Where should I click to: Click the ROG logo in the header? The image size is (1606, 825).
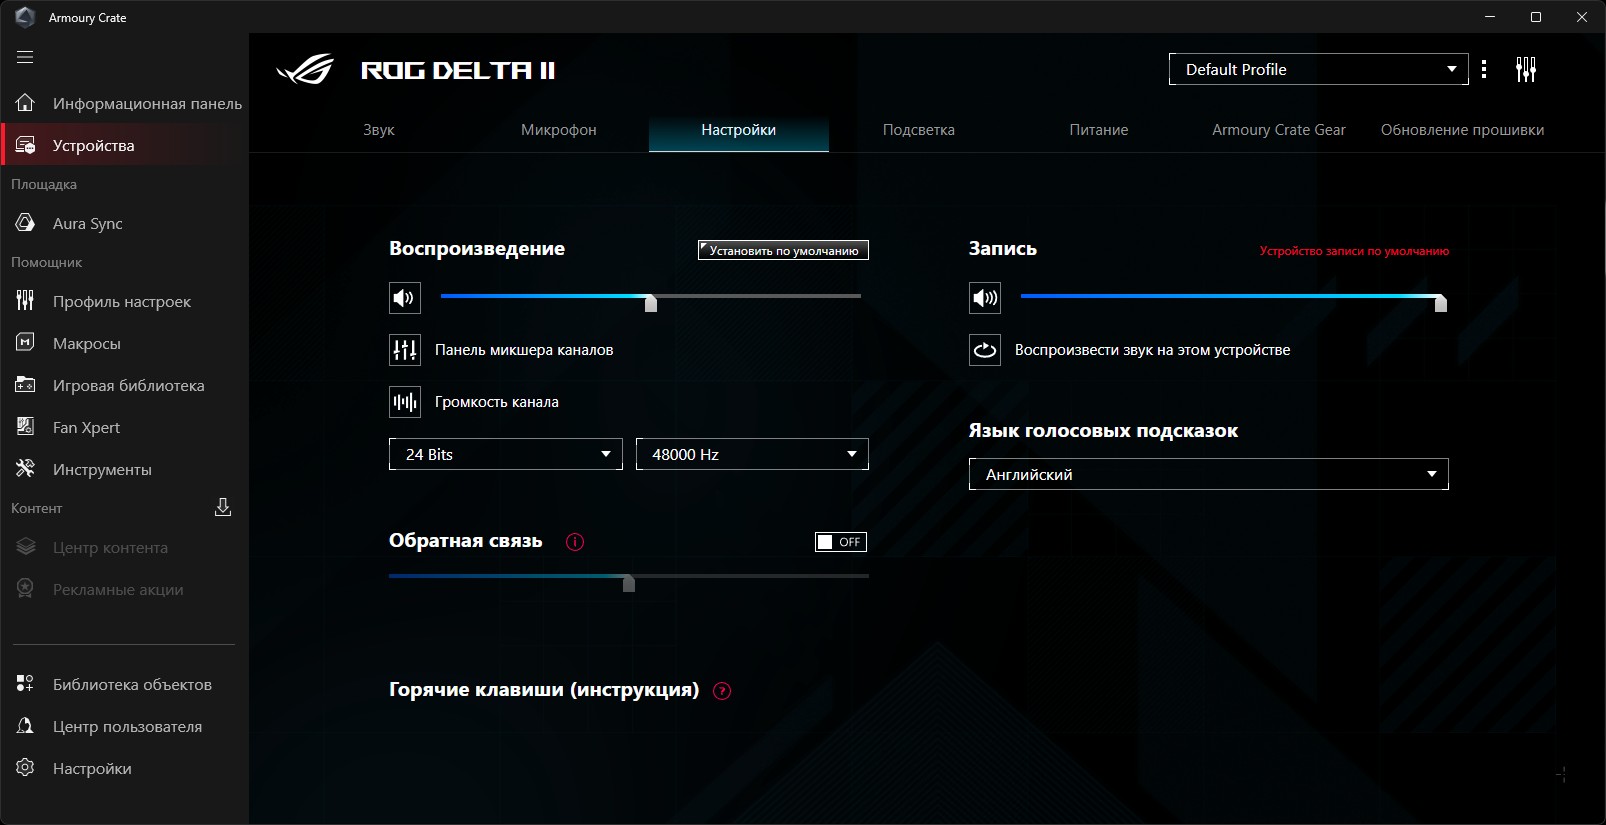pos(305,70)
